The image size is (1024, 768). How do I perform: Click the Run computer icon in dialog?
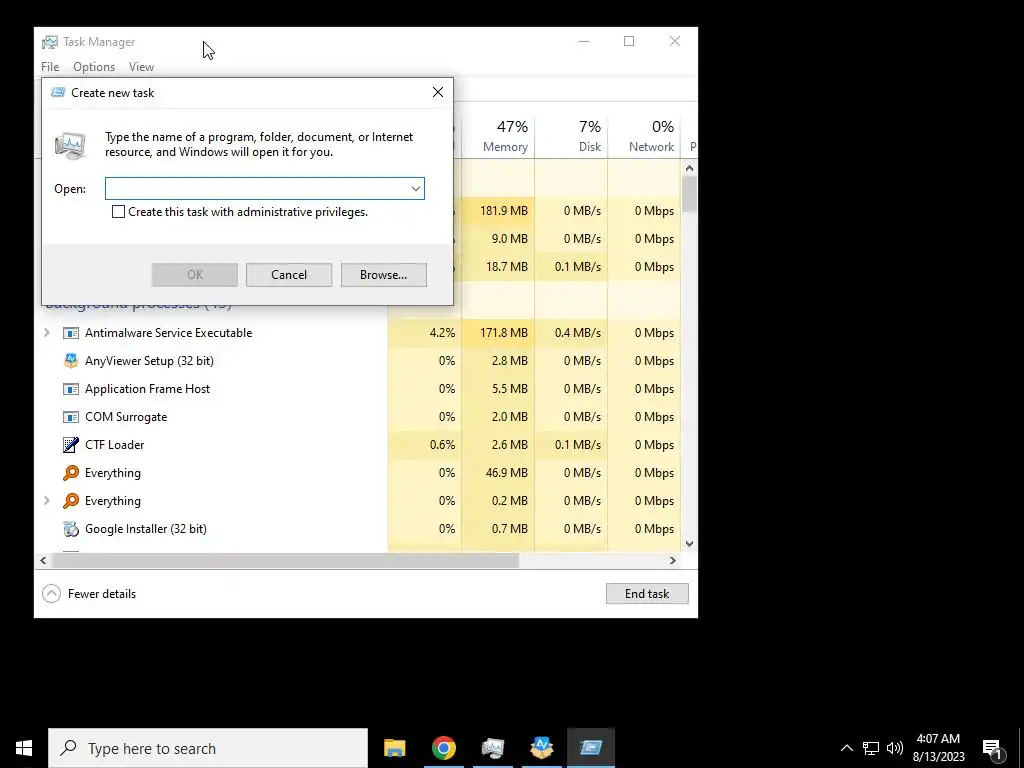pyautogui.click(x=70, y=146)
